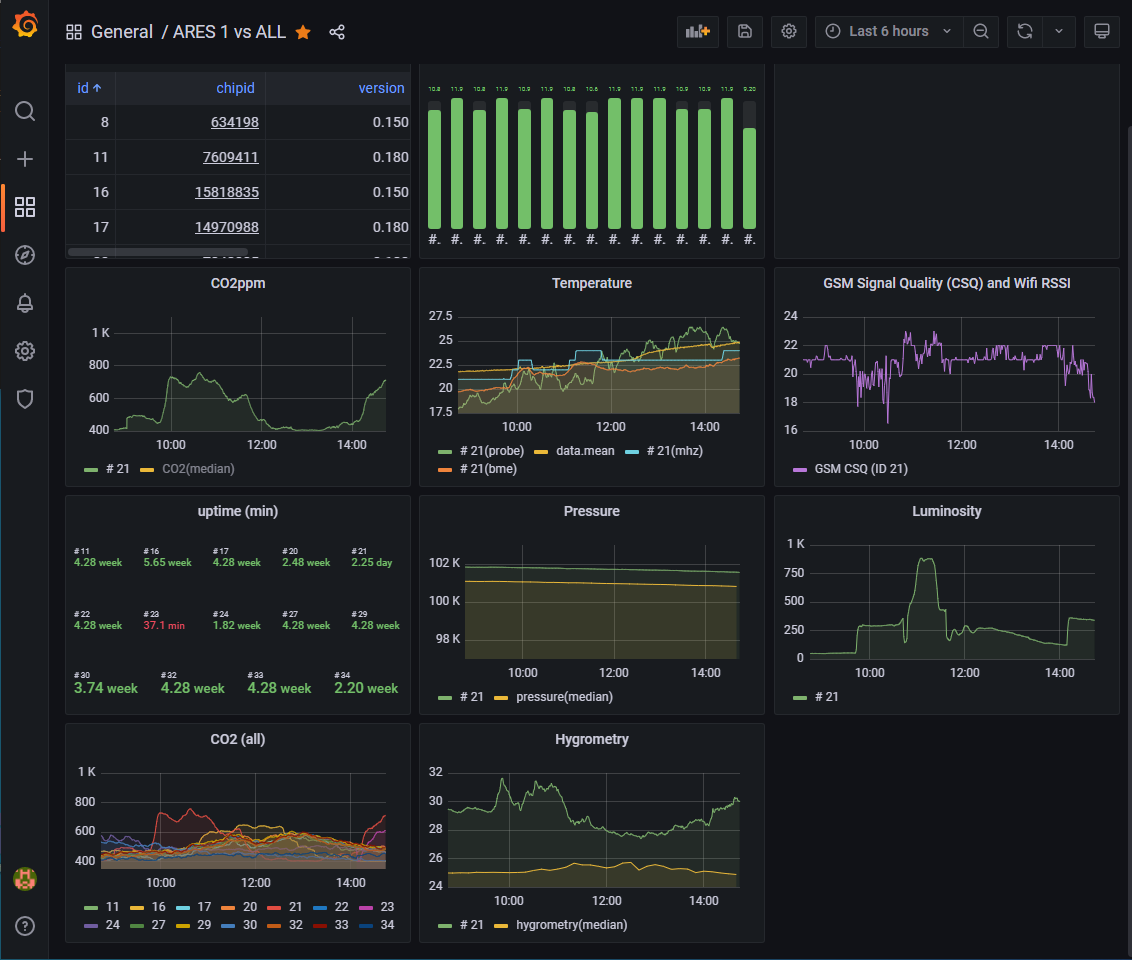Toggle # 21(probe) series in Temperature legend
The width and height of the screenshot is (1132, 960).
pyautogui.click(x=492, y=450)
